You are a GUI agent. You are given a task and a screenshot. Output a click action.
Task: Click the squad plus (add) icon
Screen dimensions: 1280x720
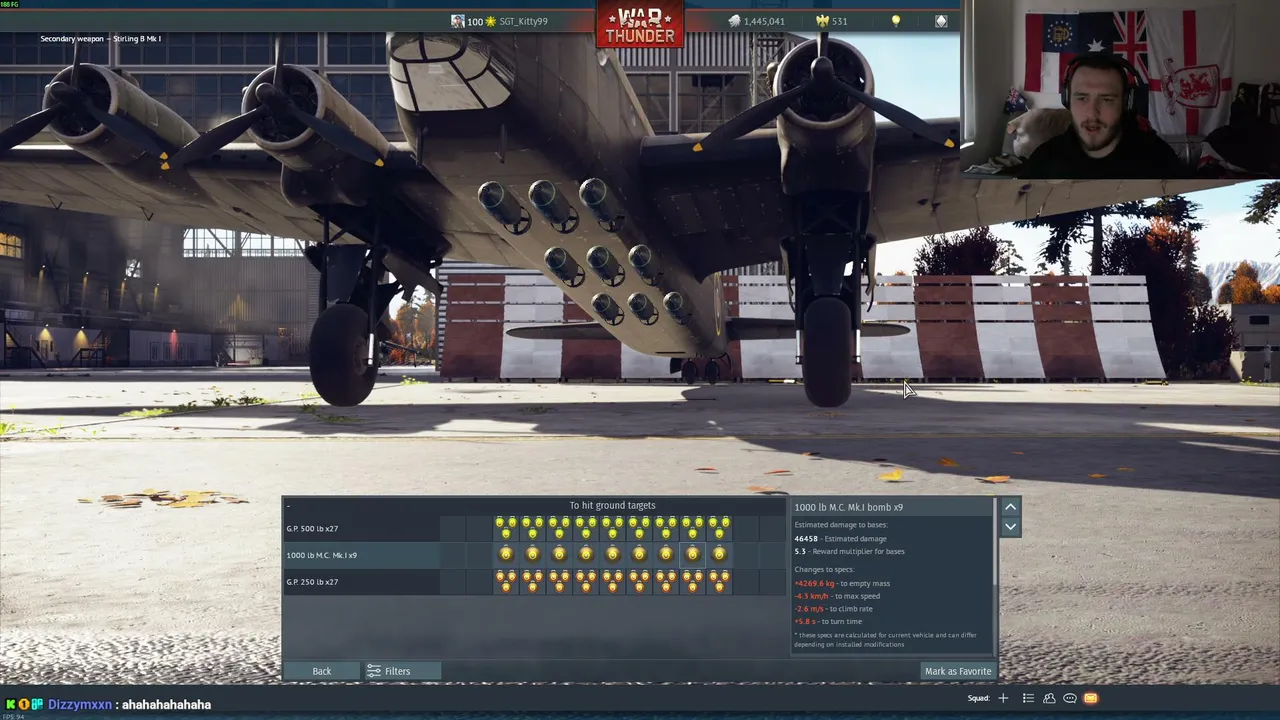[x=1003, y=698]
